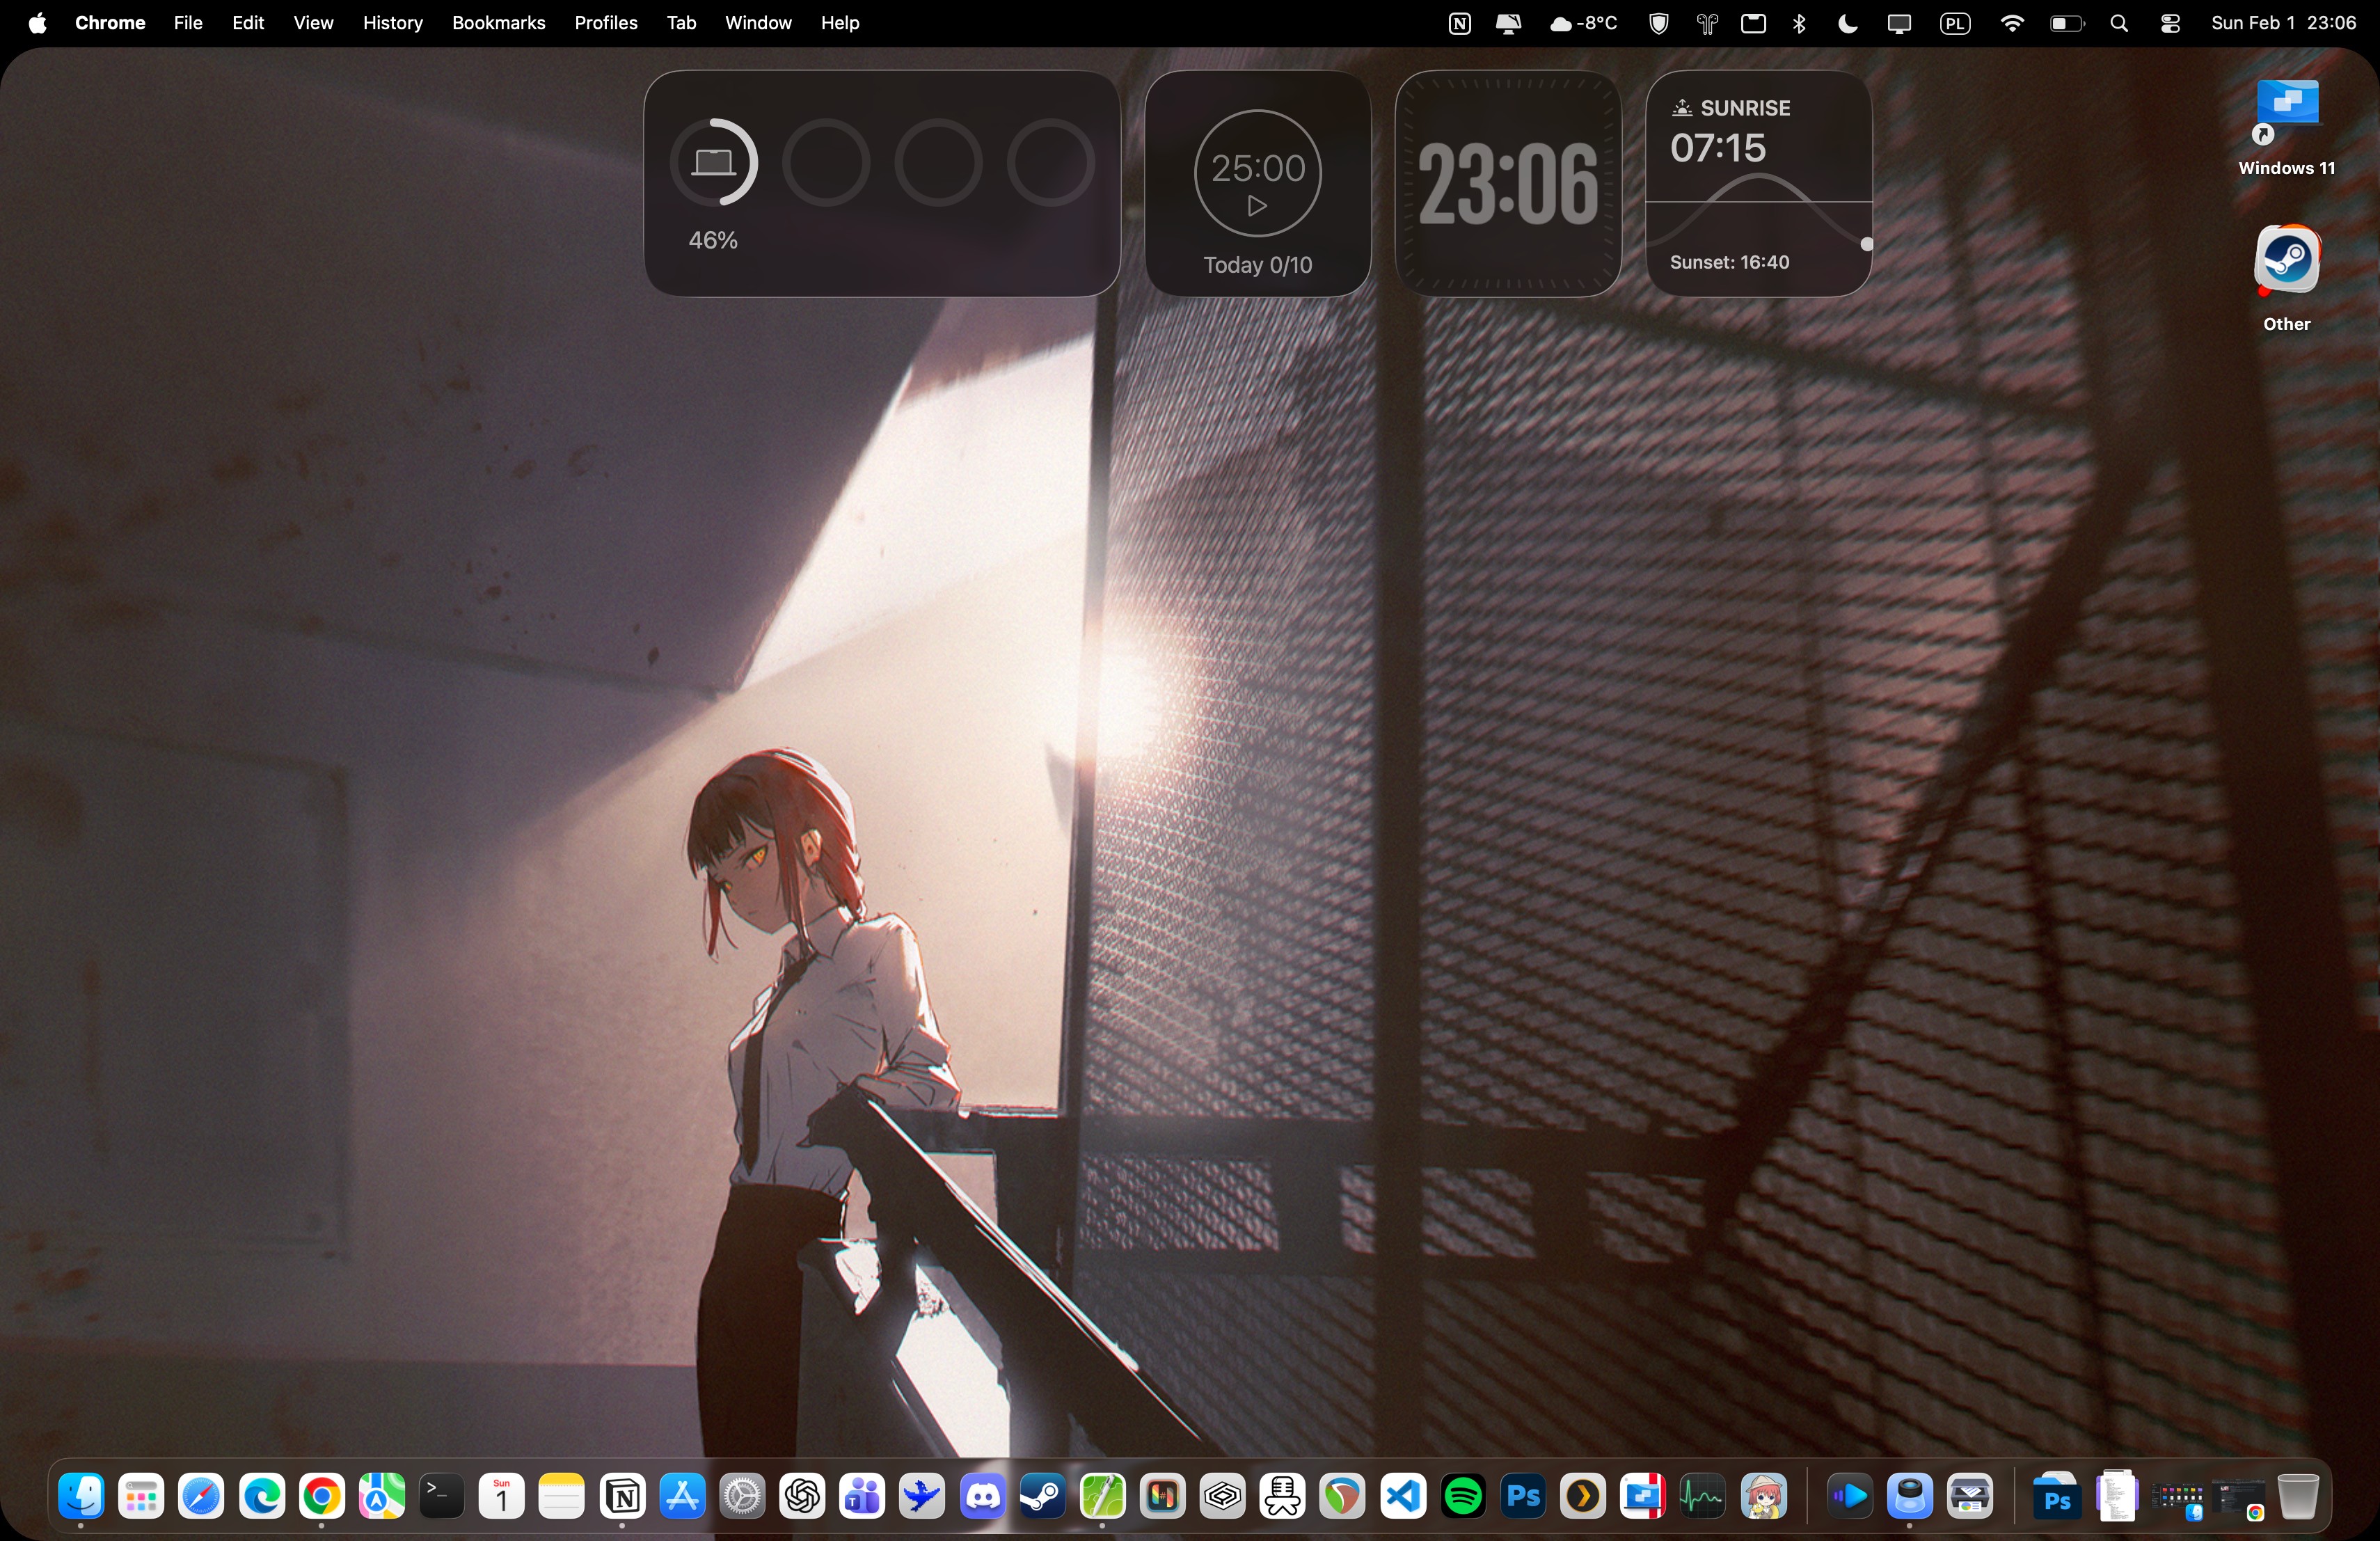Open Notion app in the dock
The height and width of the screenshot is (1541, 2380).
point(623,1497)
